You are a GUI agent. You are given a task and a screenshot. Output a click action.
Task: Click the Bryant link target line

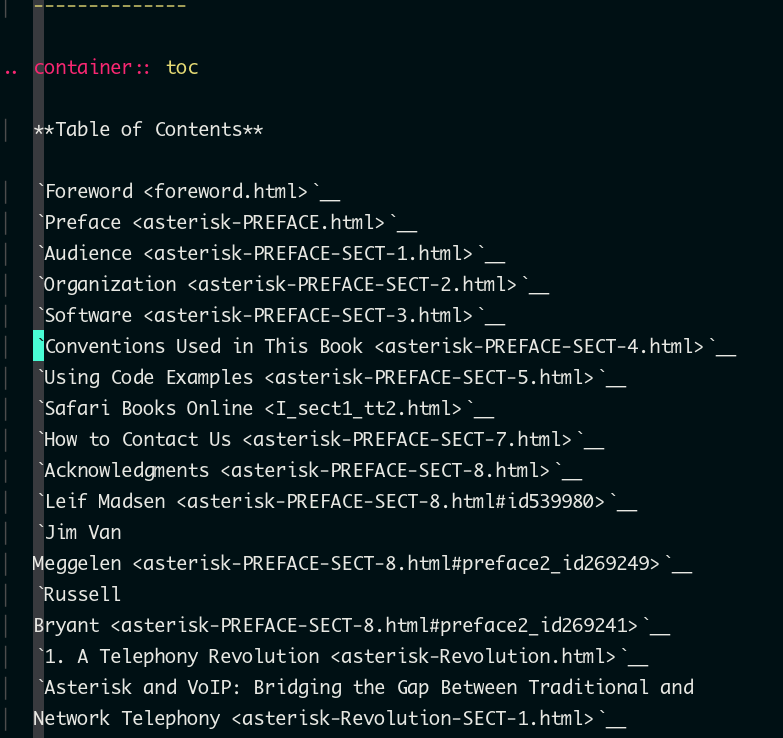(351, 625)
